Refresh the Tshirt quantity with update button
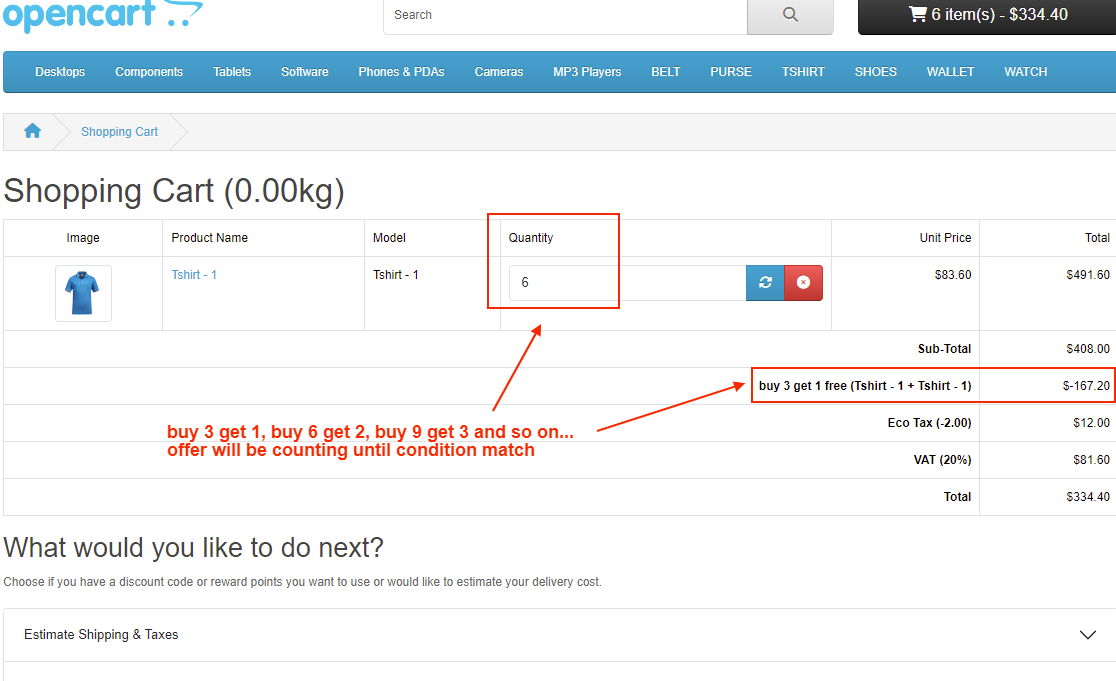 [x=765, y=283]
